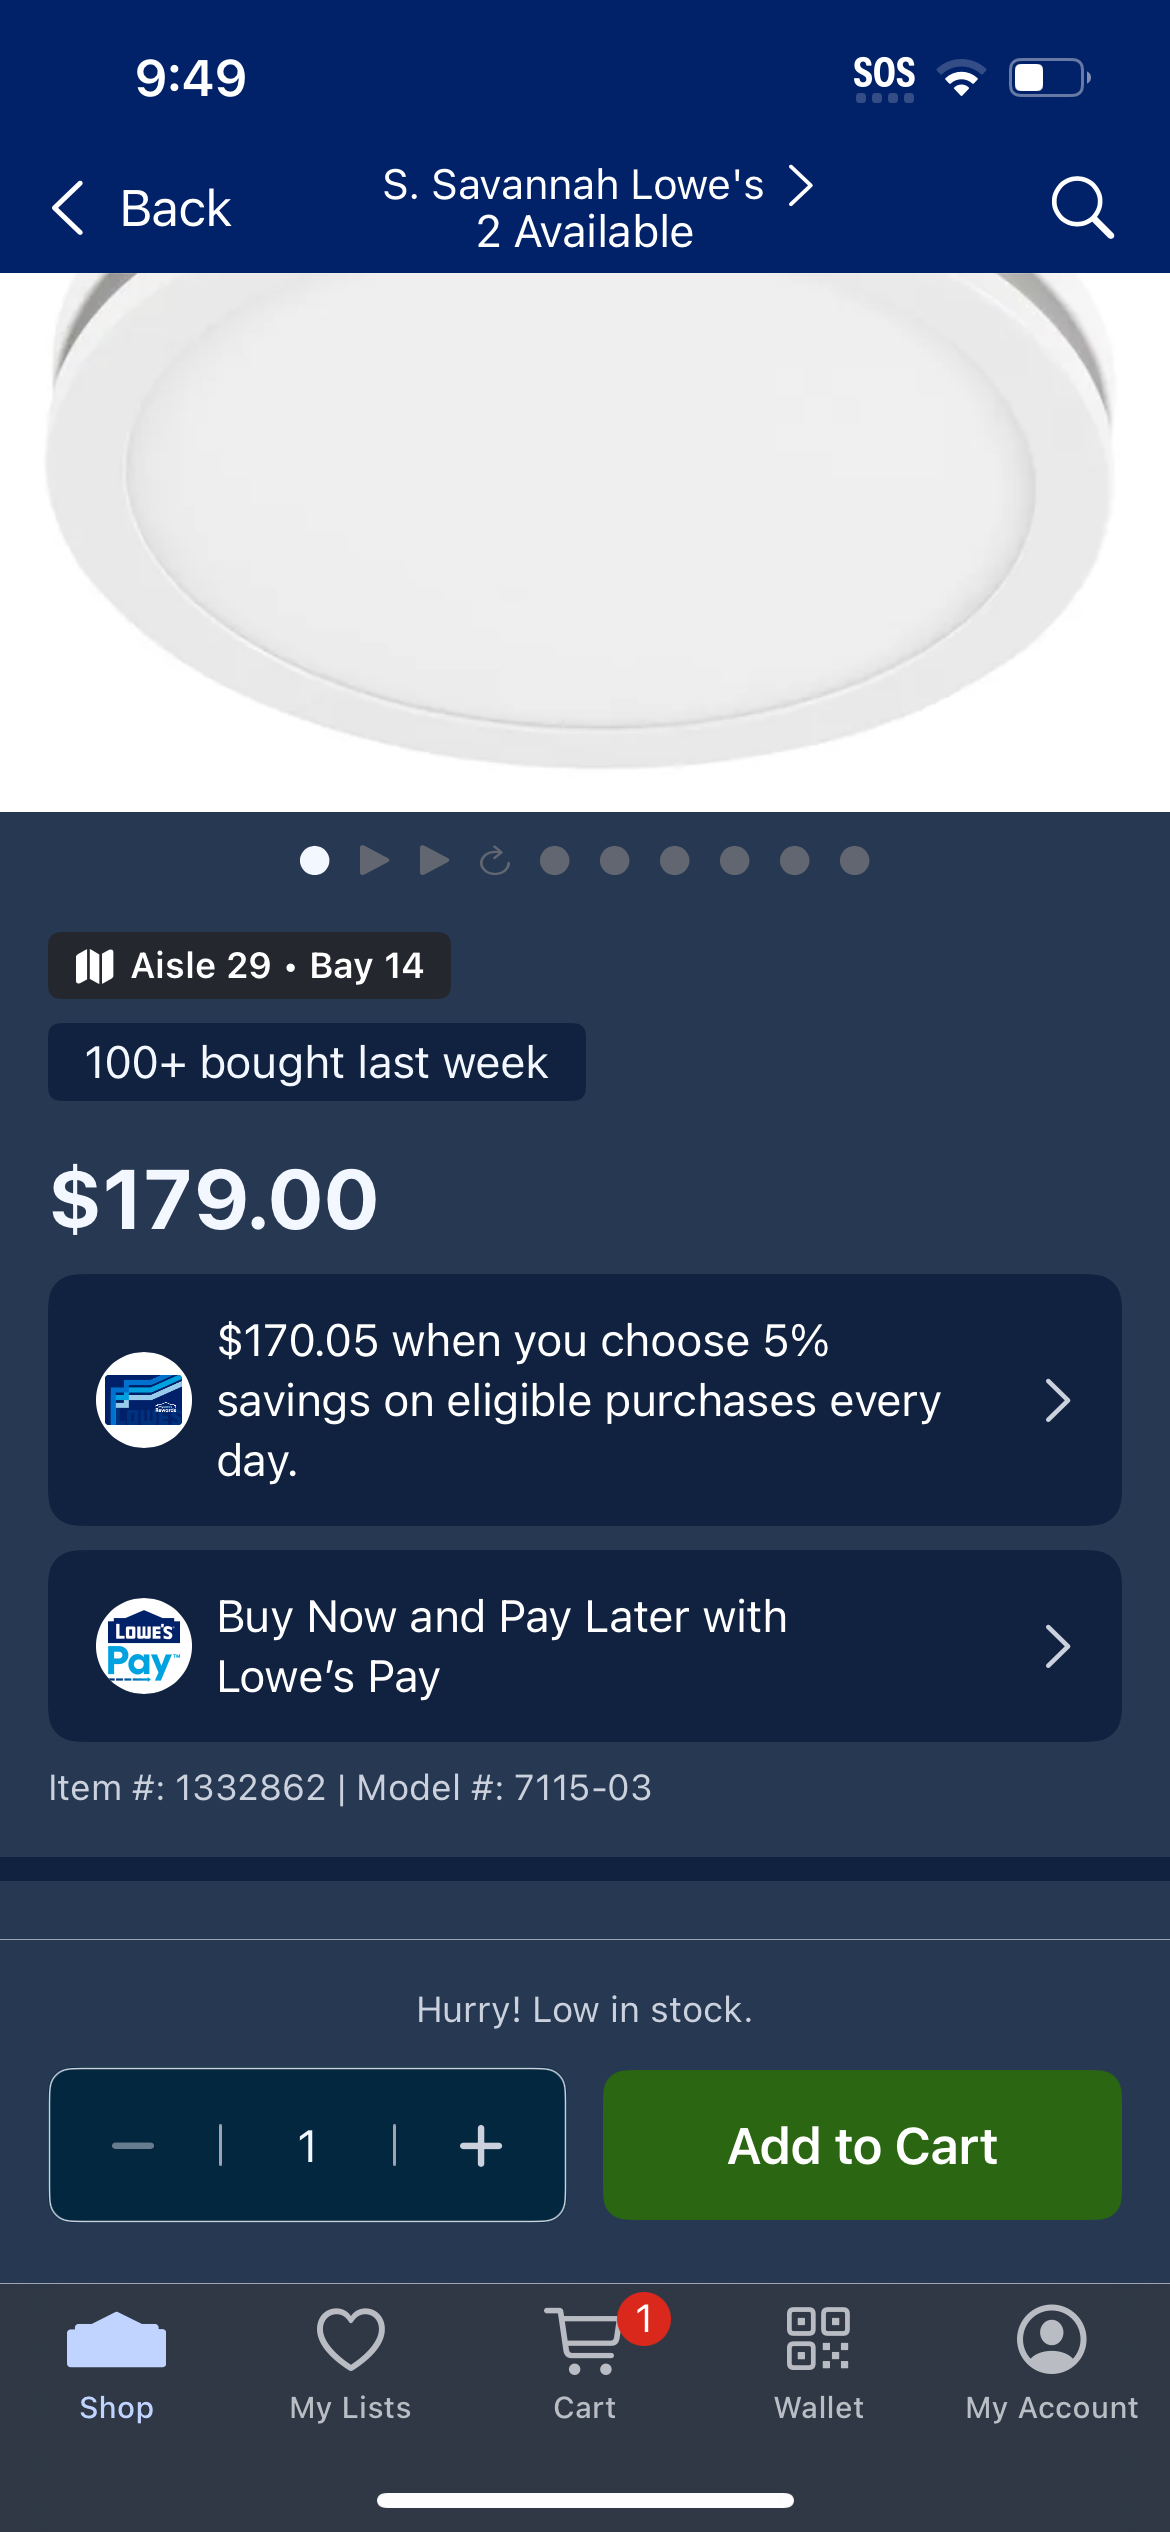Select the last image carousel dot
Screen dimensions: 1170x2532
[x=854, y=860]
